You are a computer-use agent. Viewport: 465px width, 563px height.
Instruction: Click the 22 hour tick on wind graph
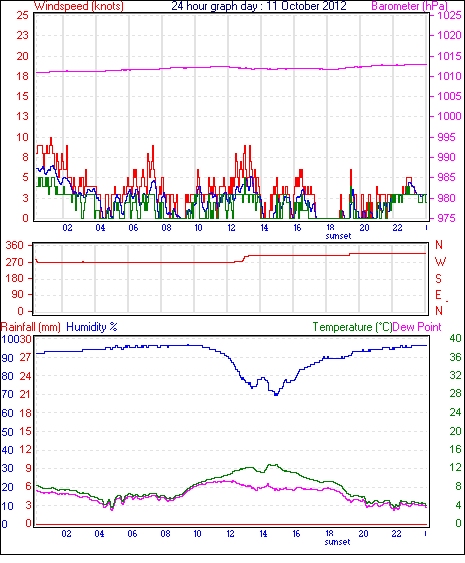click(397, 228)
